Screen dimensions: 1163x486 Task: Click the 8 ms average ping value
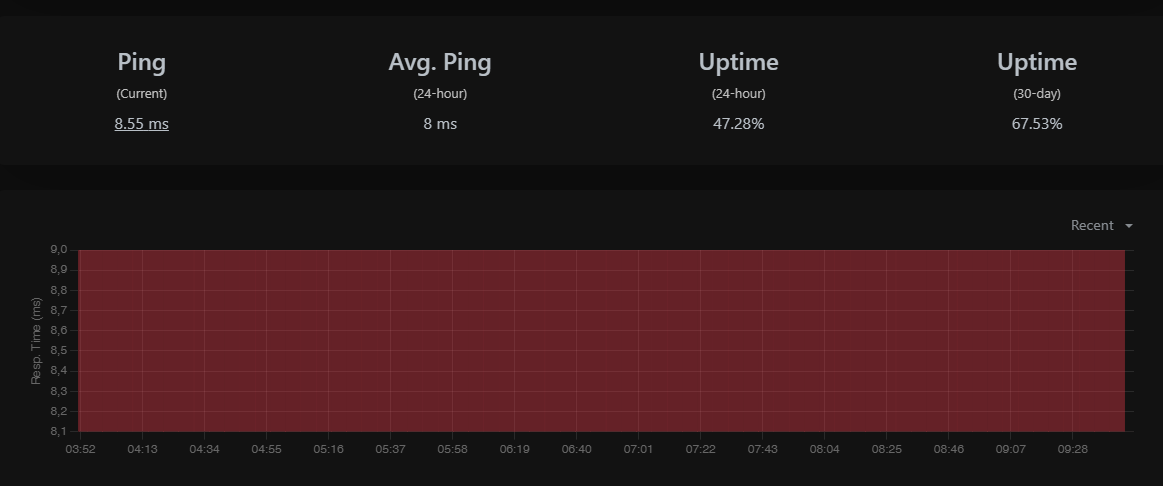pyautogui.click(x=440, y=124)
